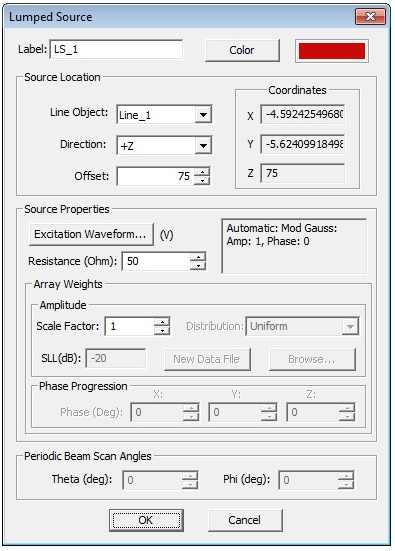Screen dimensions: 395x551
Task: Increase Resistance with the up spinner
Action: pos(198,257)
